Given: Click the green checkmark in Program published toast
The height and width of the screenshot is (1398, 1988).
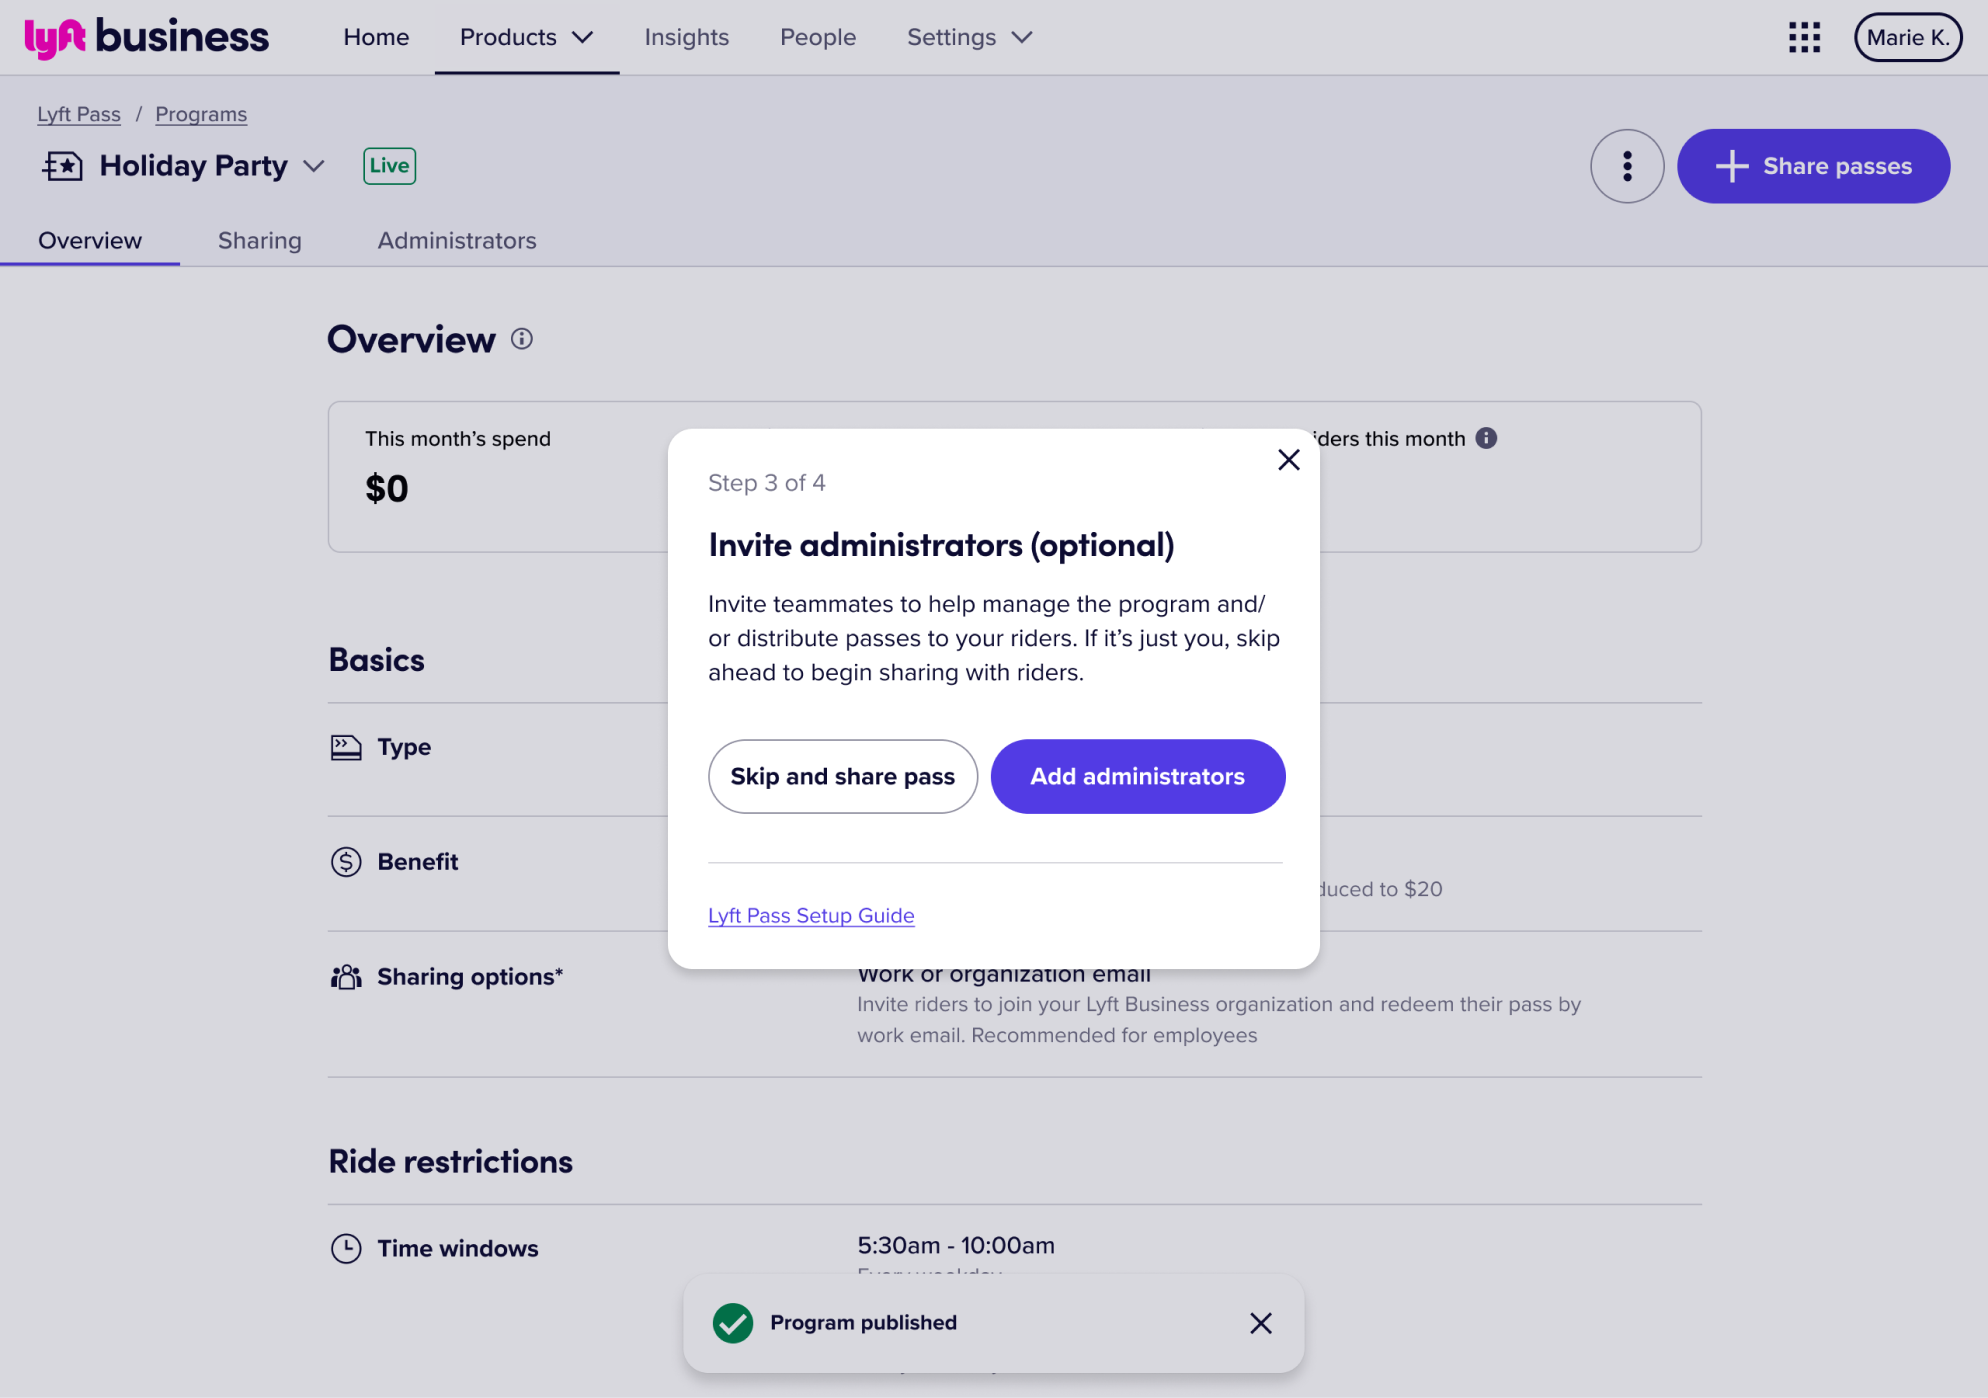Looking at the screenshot, I should pyautogui.click(x=733, y=1323).
